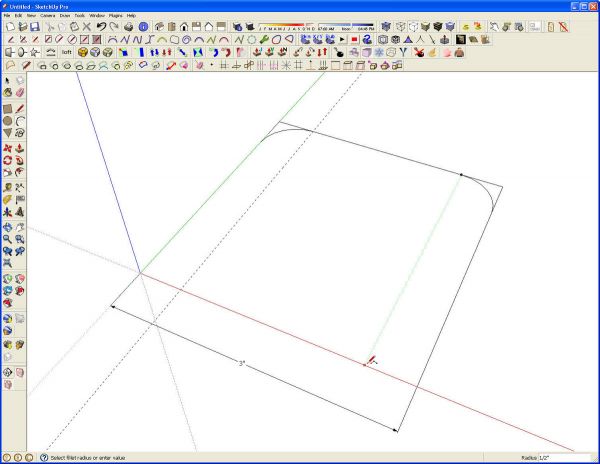Screen dimensions: 600x464
Task: Open the Camera menu
Action: pos(48,16)
